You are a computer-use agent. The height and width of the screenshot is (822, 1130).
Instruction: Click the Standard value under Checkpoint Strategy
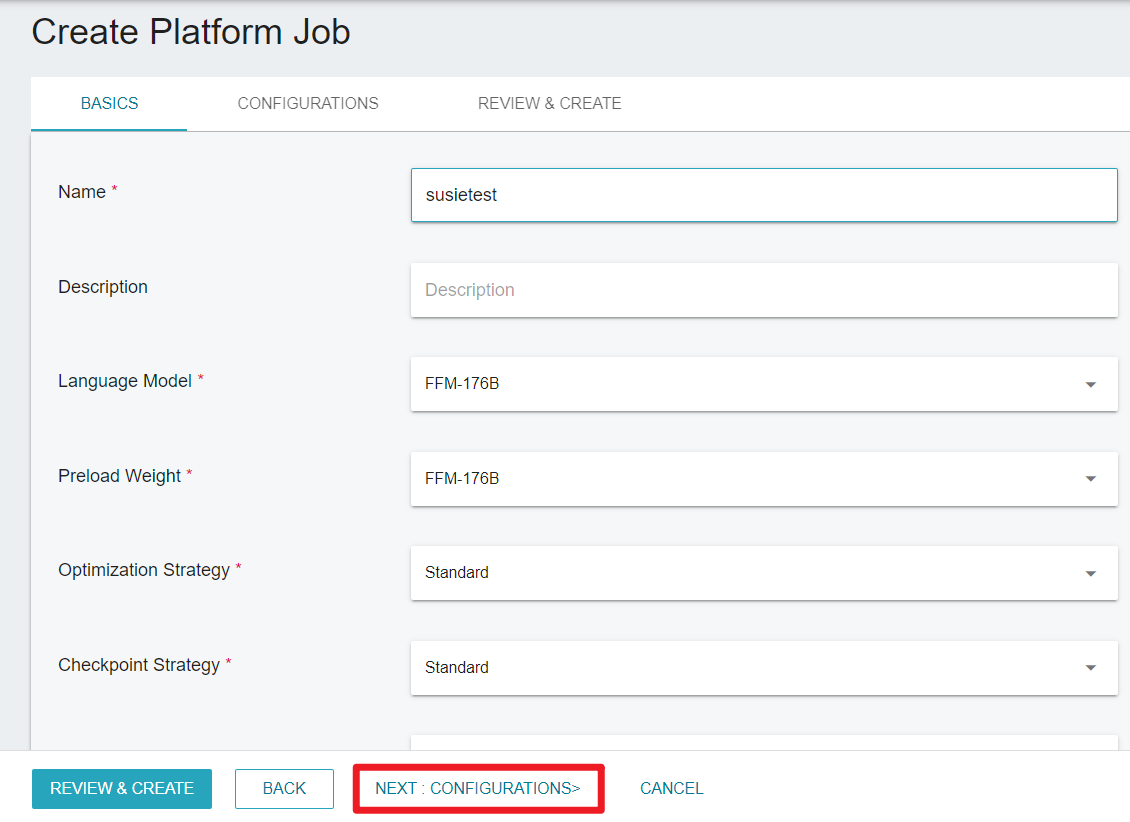[x=457, y=667]
